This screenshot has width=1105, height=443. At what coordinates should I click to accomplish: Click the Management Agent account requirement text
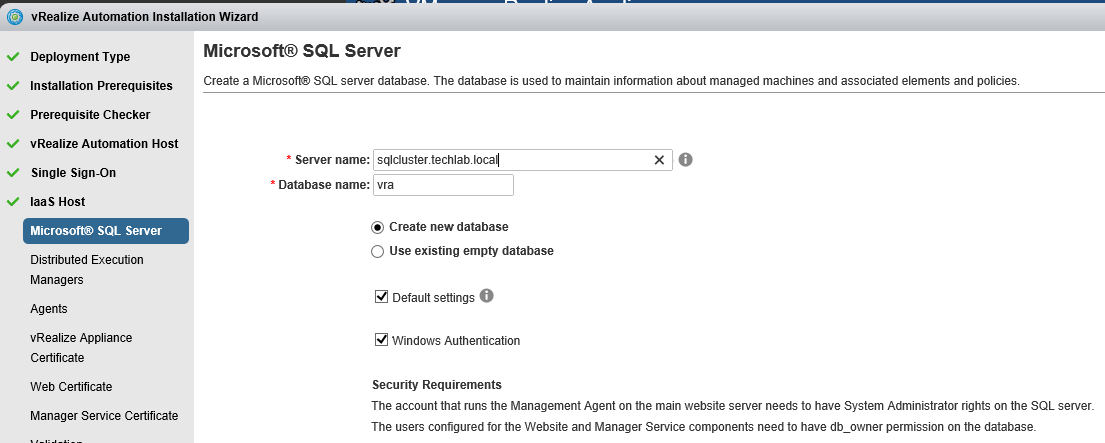[x=733, y=406]
